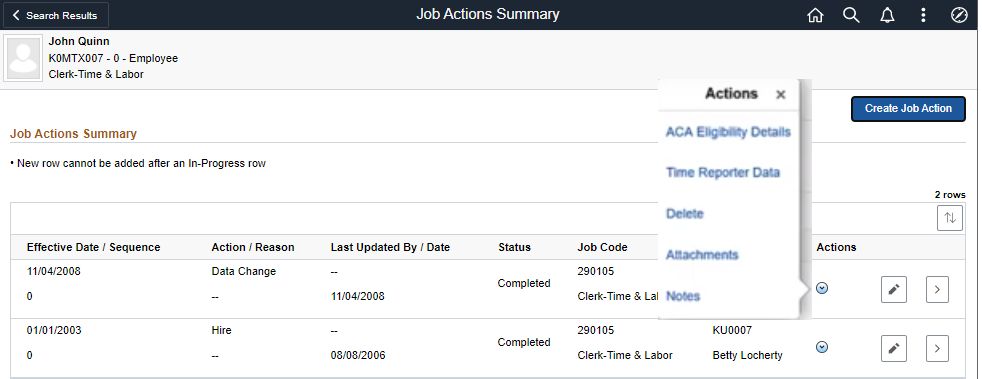
Task: Click the 2 rows count label
Action: [x=950, y=195]
